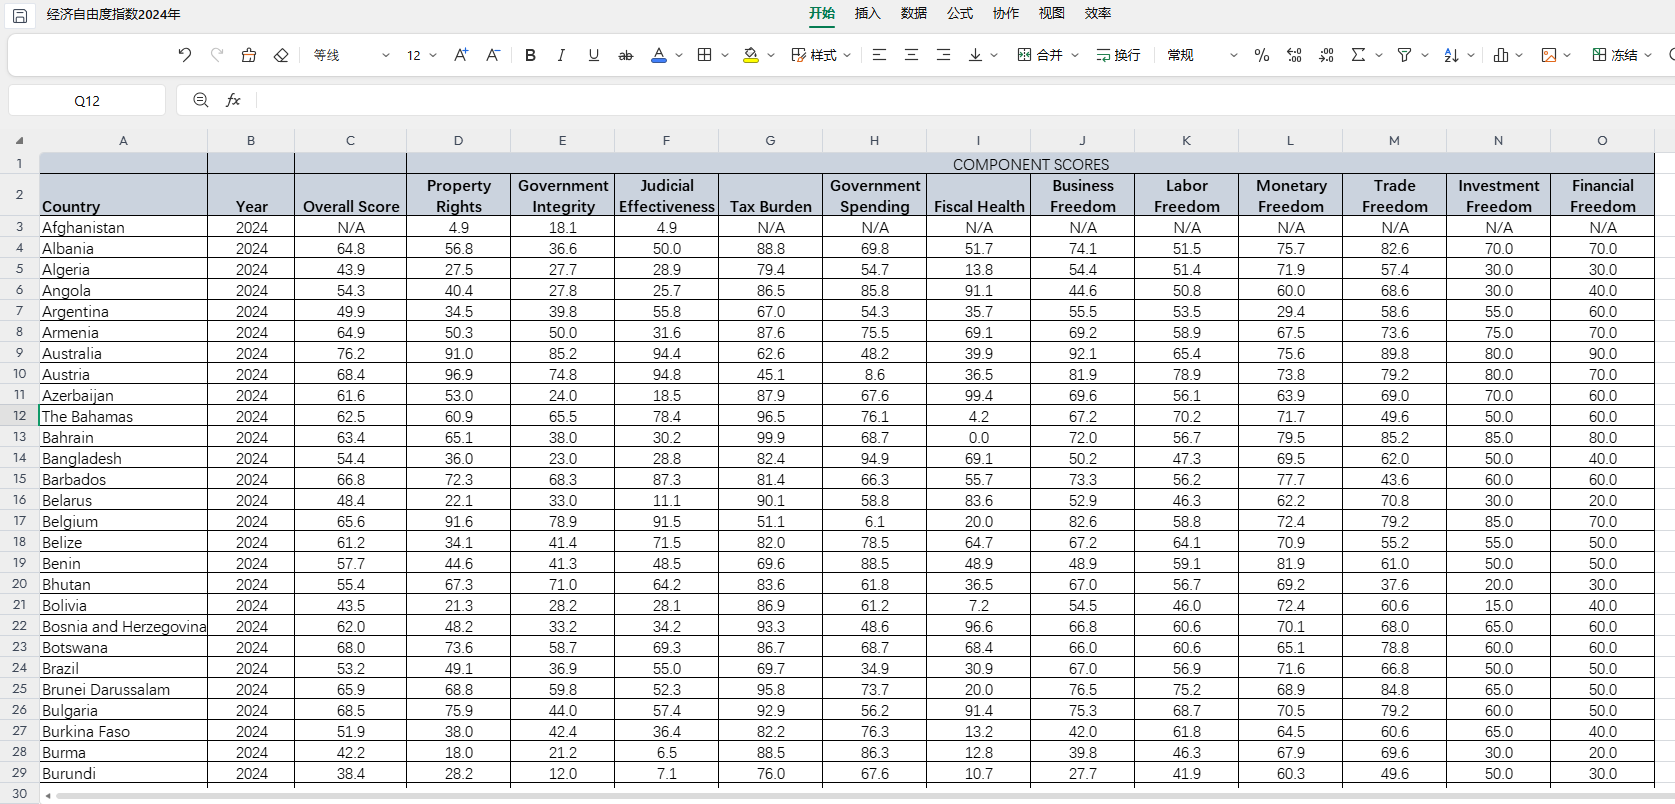Click the fill color bucket swatch
The height and width of the screenshot is (804, 1675).
751,55
